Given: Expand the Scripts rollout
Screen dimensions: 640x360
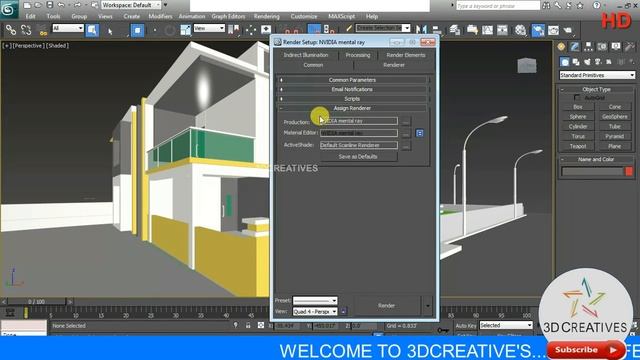Looking at the screenshot, I should [352, 99].
